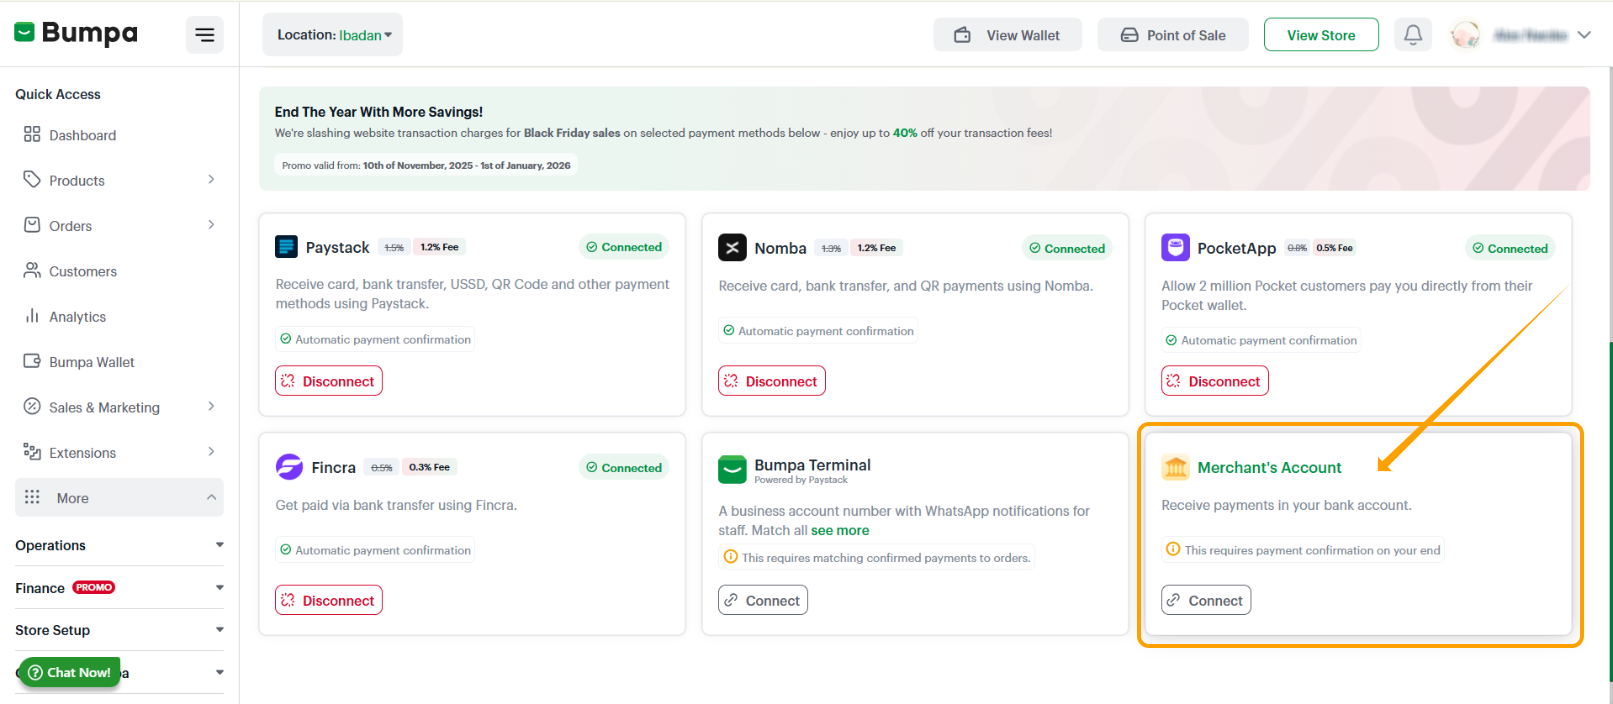Open Point of Sale

click(1174, 35)
